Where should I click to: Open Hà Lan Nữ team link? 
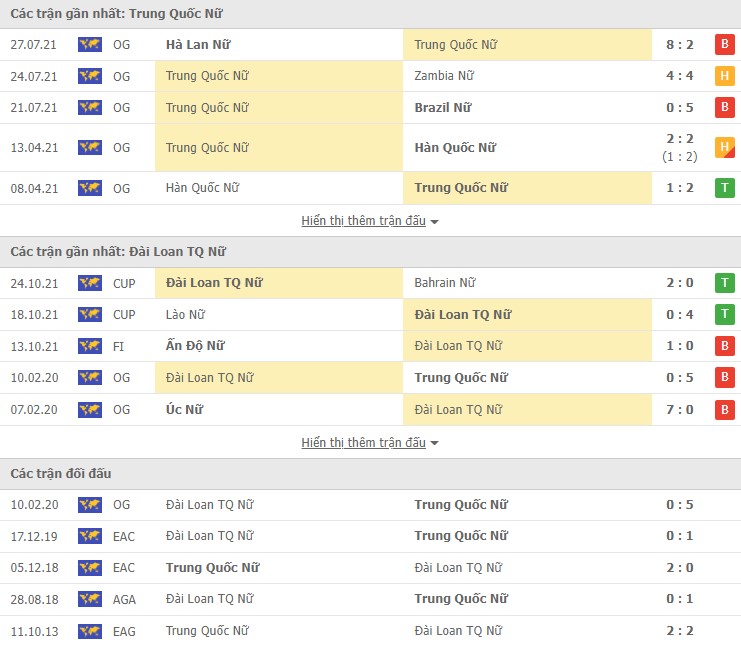[x=197, y=45]
